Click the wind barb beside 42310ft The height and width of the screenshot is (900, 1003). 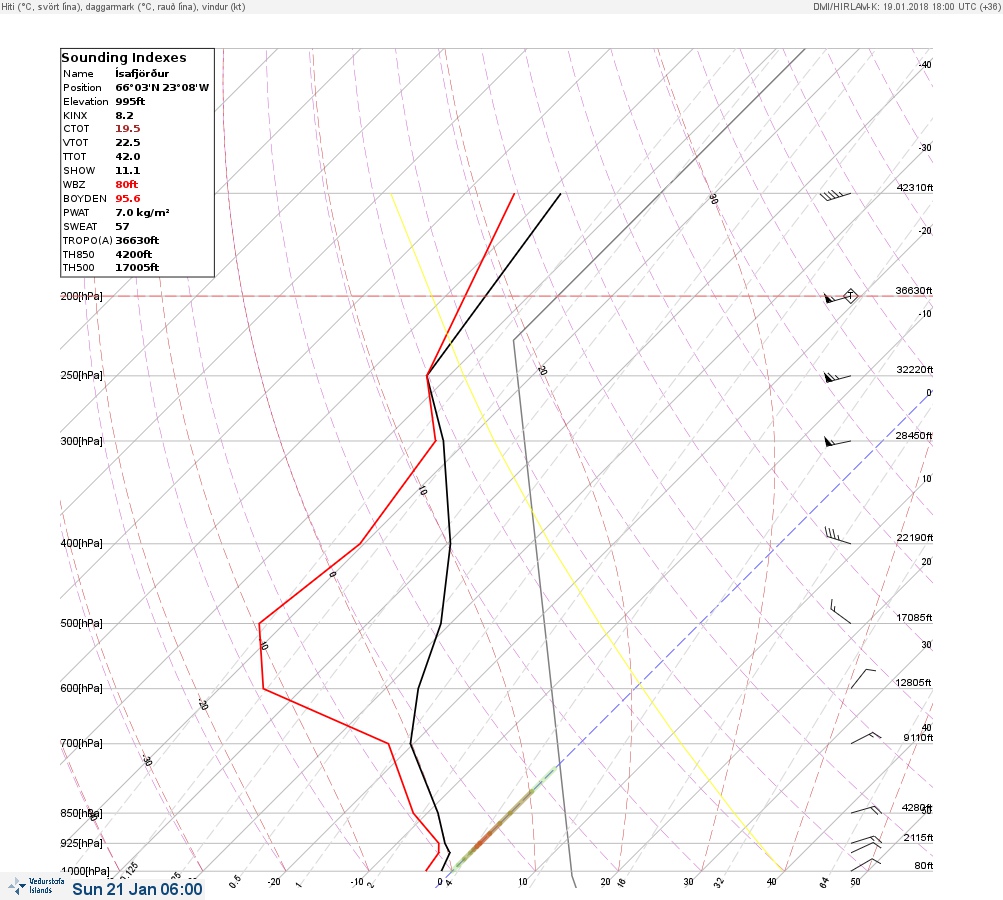tap(835, 196)
